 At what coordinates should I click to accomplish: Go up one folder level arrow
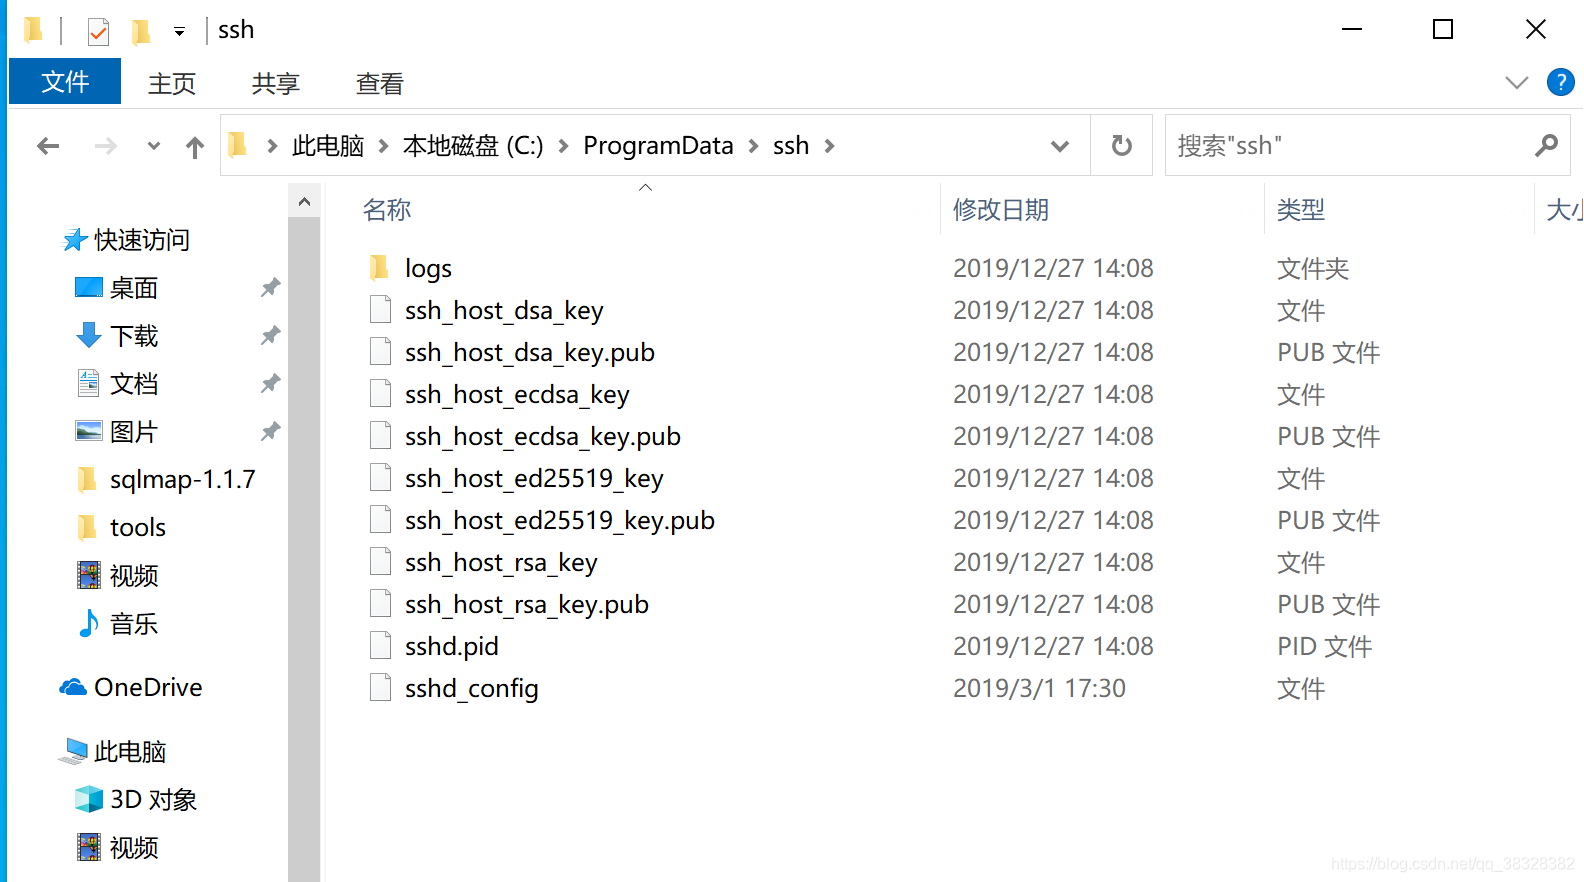pos(195,147)
